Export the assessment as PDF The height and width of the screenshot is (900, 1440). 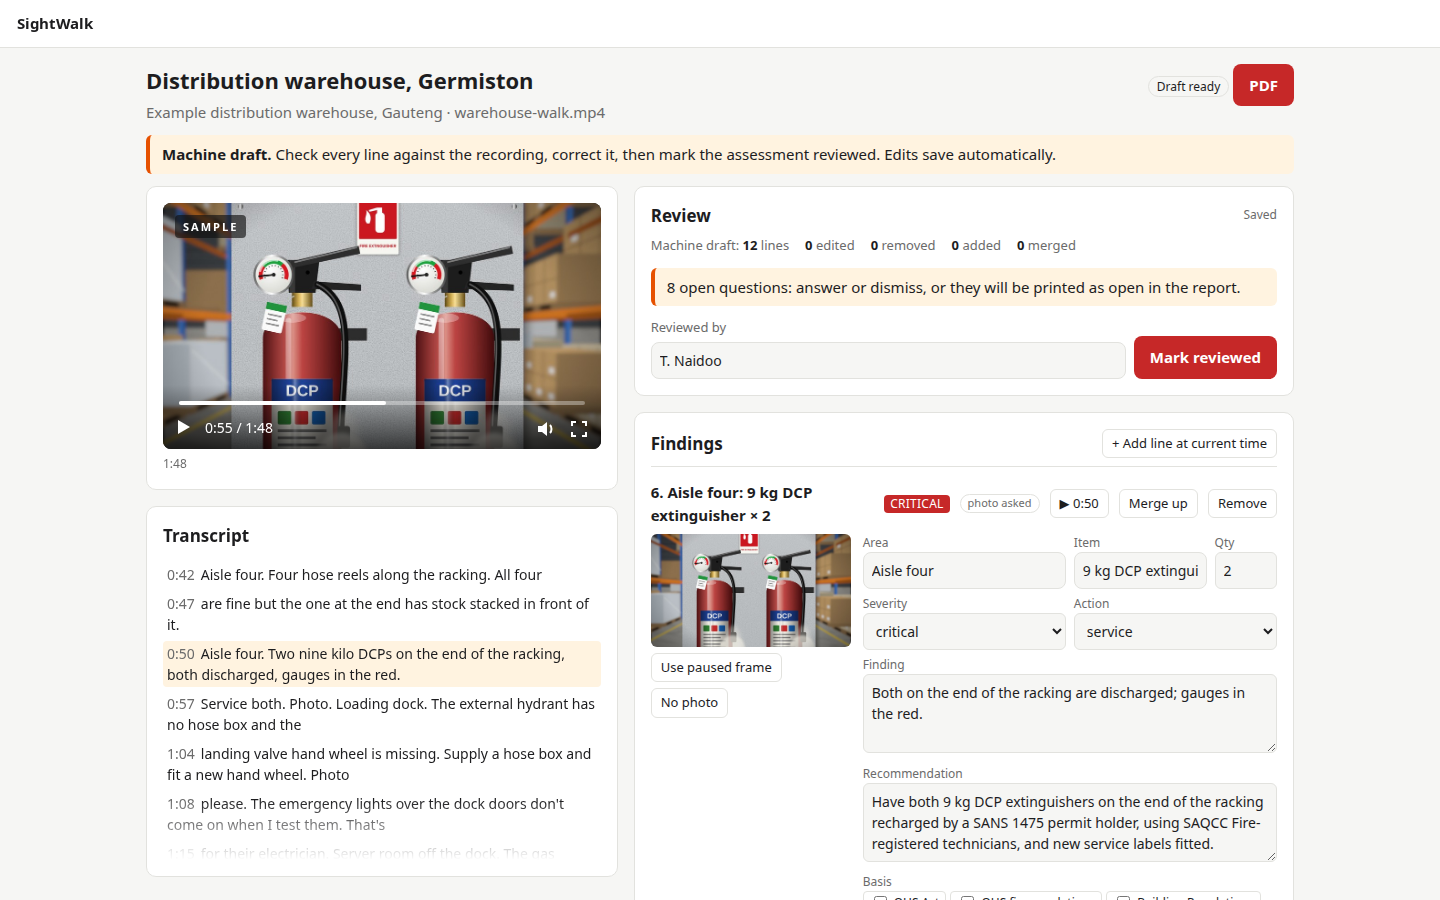pos(1263,85)
